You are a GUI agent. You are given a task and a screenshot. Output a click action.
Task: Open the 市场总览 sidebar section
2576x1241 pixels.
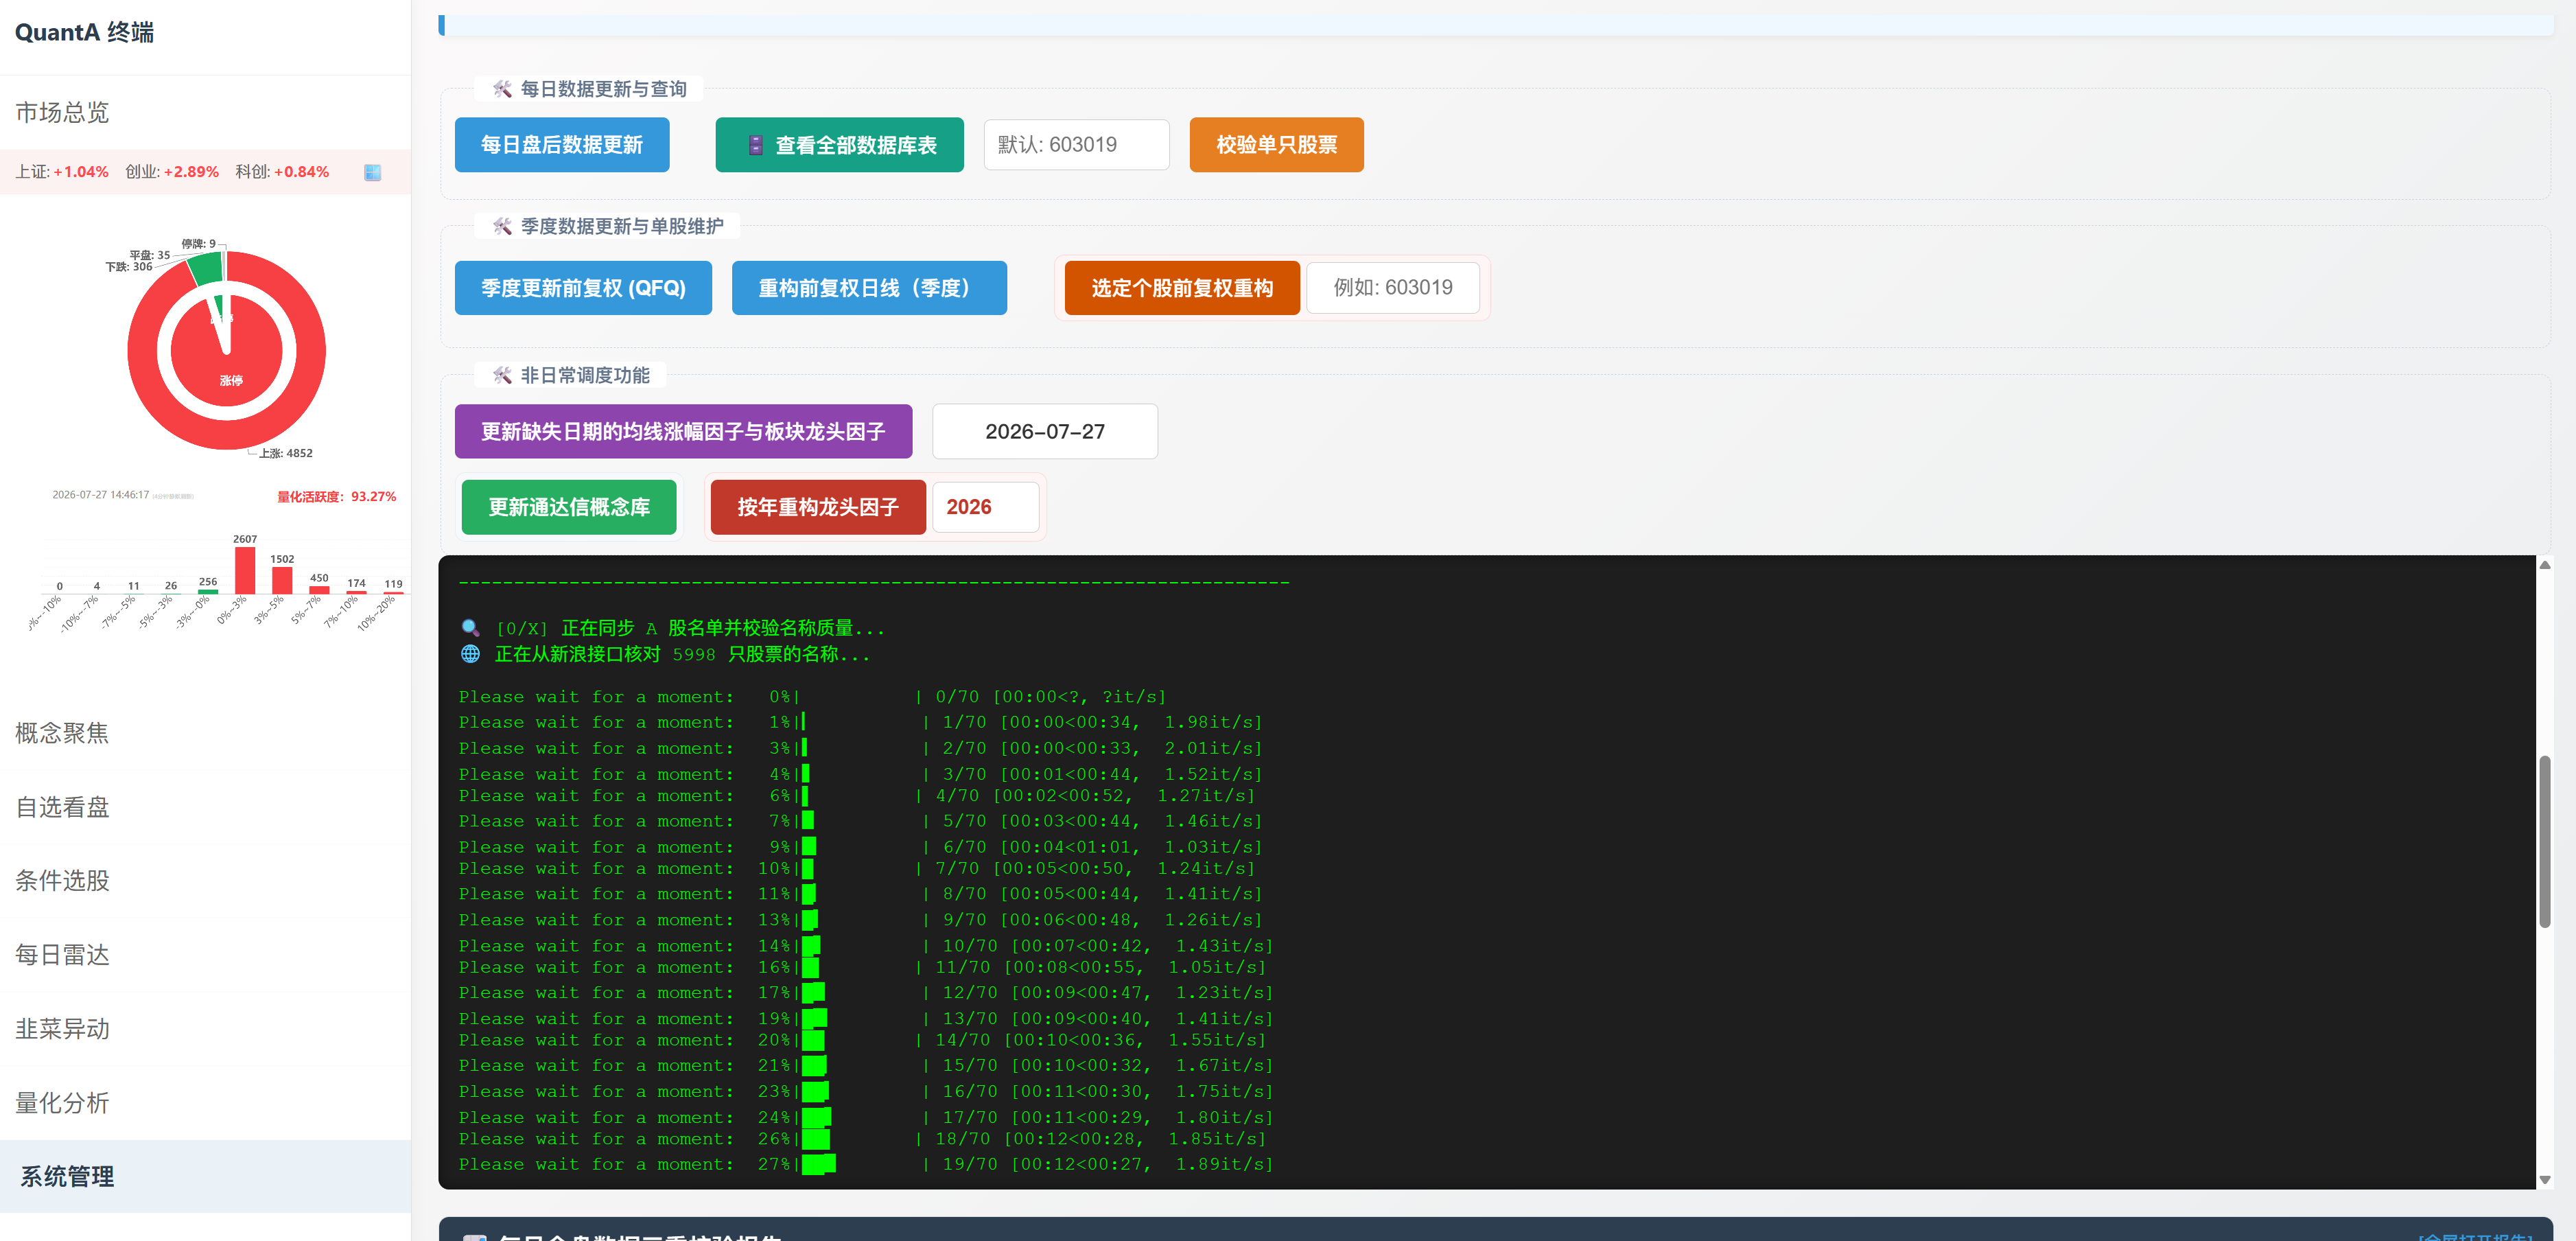(62, 112)
